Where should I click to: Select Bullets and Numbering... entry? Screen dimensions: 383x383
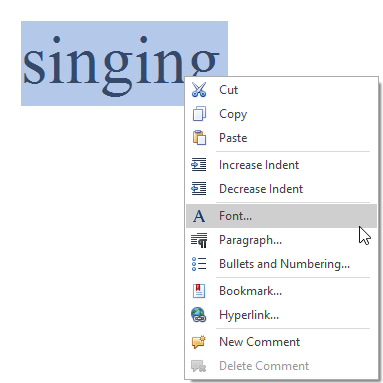[x=282, y=264]
